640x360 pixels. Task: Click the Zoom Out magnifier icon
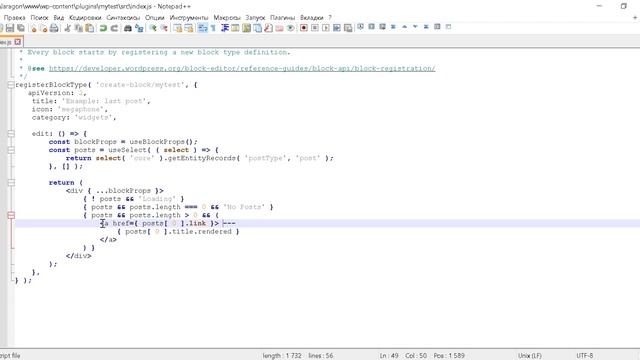[164, 28]
